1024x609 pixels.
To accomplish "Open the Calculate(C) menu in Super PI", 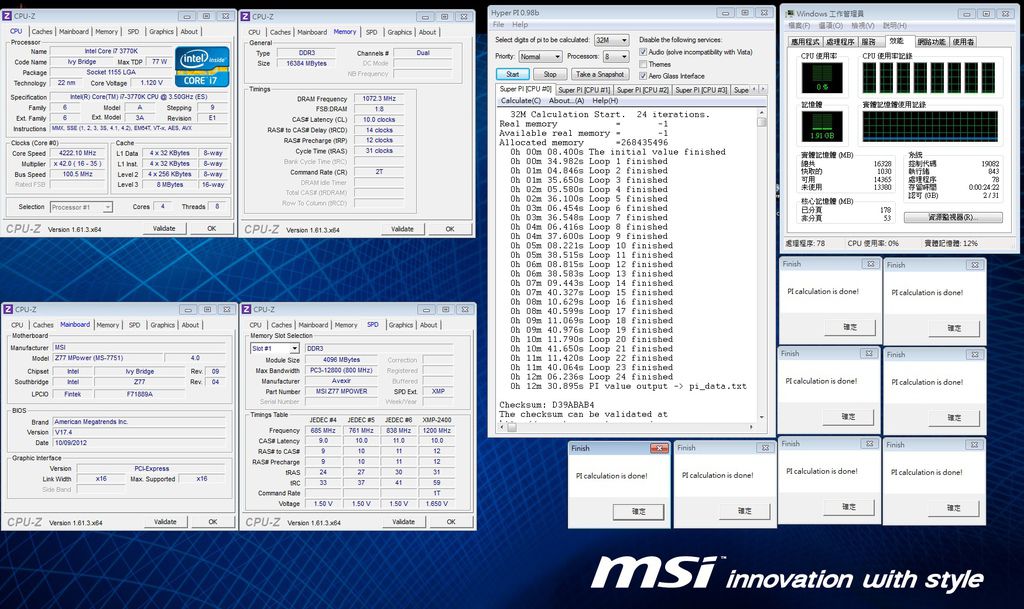I will coord(520,101).
